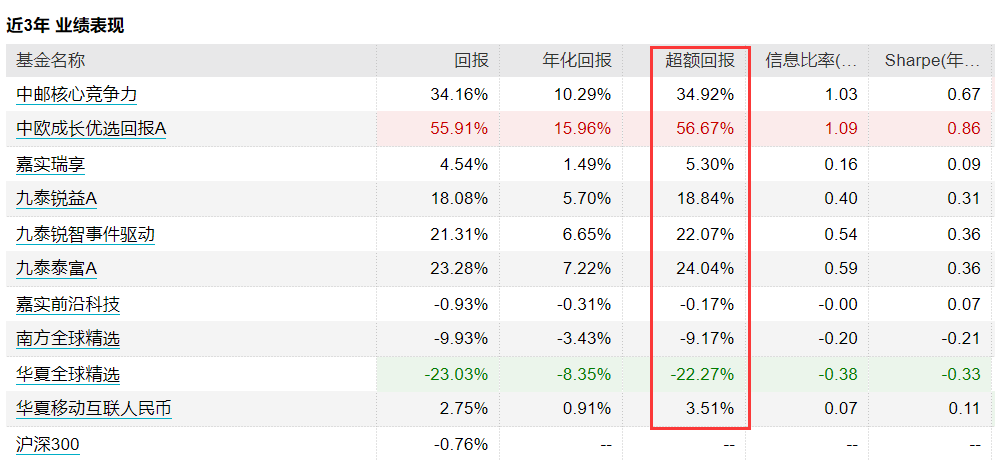Open the 九泰泰富A fund link
Screen dimensions: 995x463
click(56, 269)
